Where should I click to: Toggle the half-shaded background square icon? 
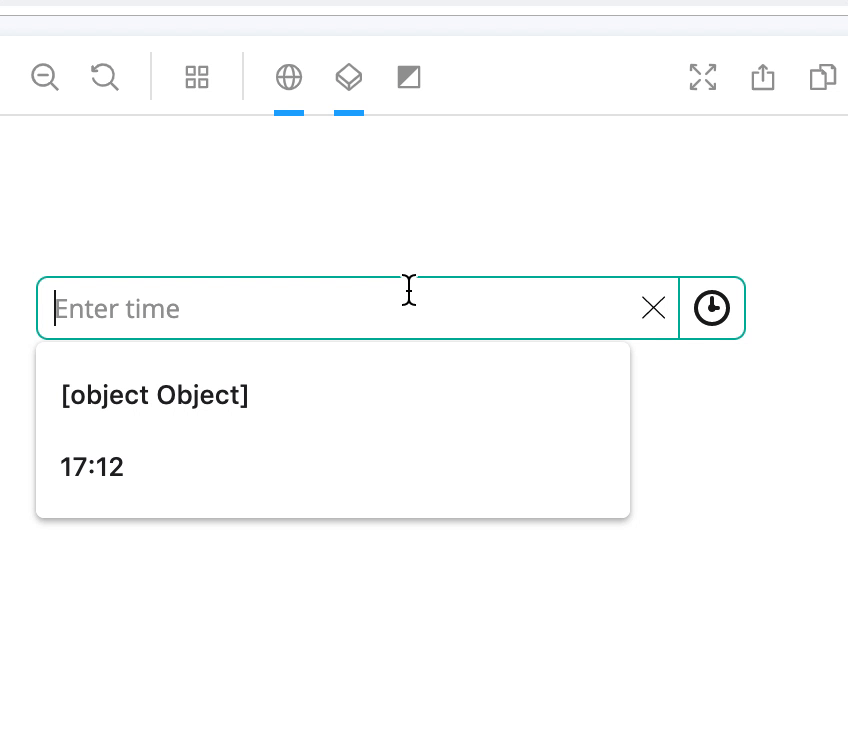point(409,77)
